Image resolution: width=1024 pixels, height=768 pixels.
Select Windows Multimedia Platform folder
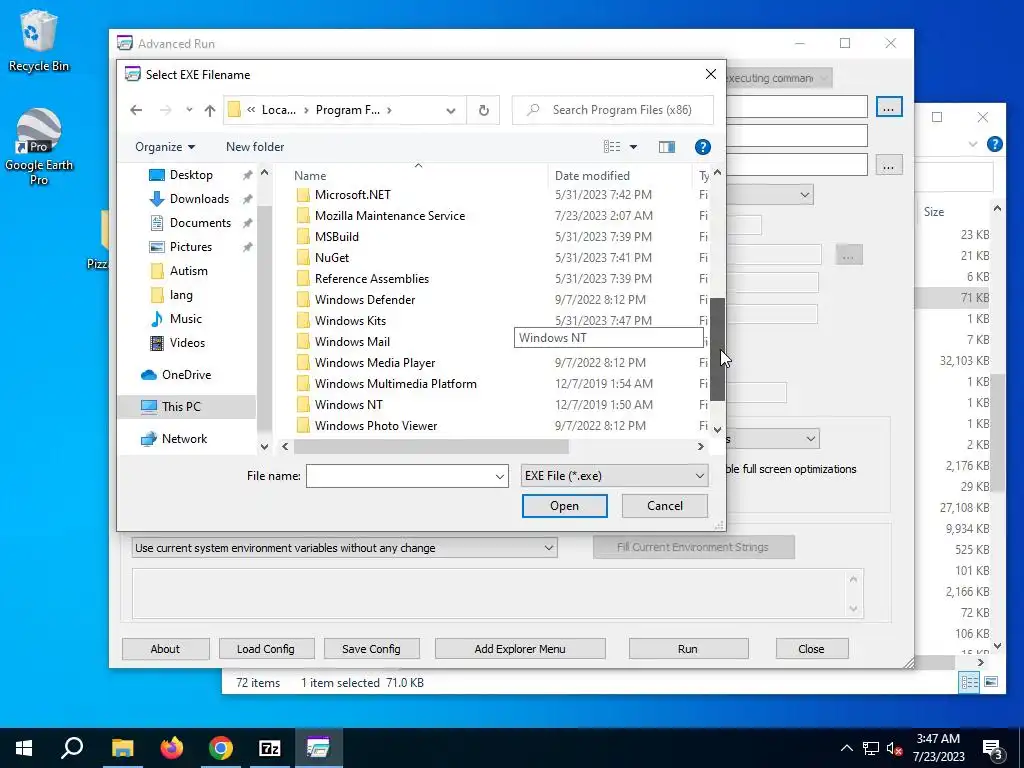395,383
